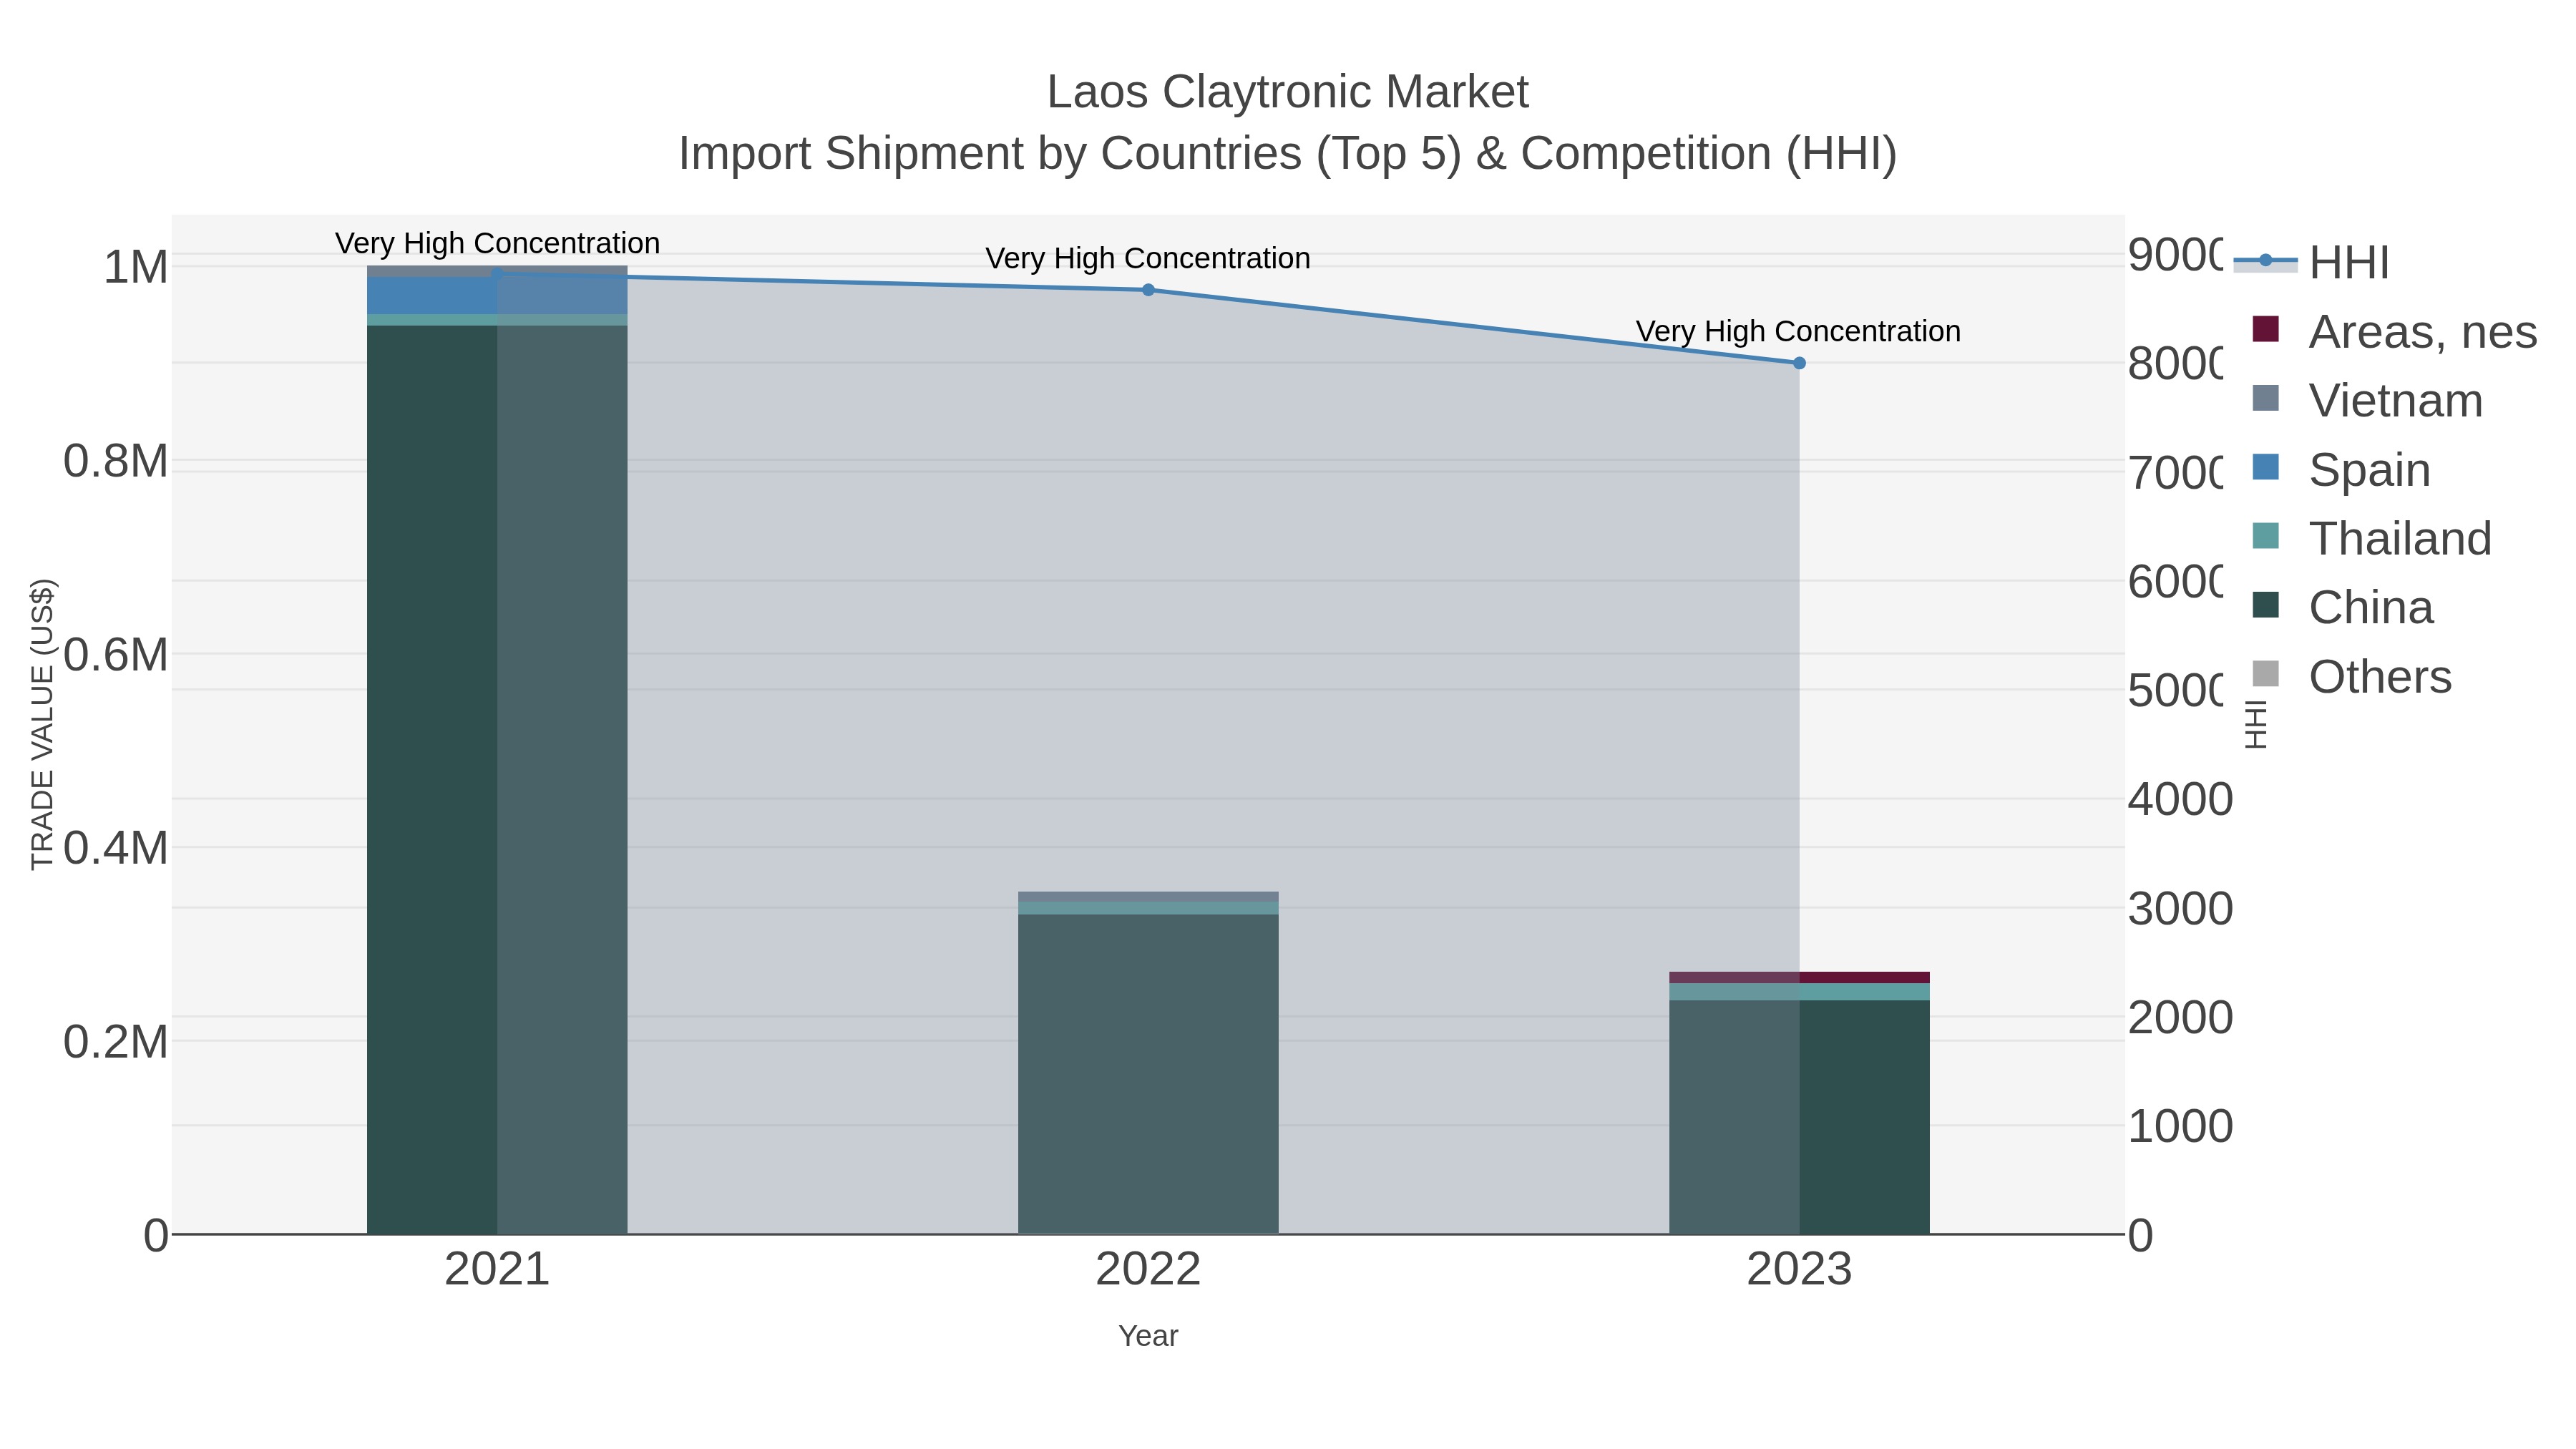2576x1449 pixels.
Task: Click the TRADE VALUE (US$) axis title
Action: (42, 724)
